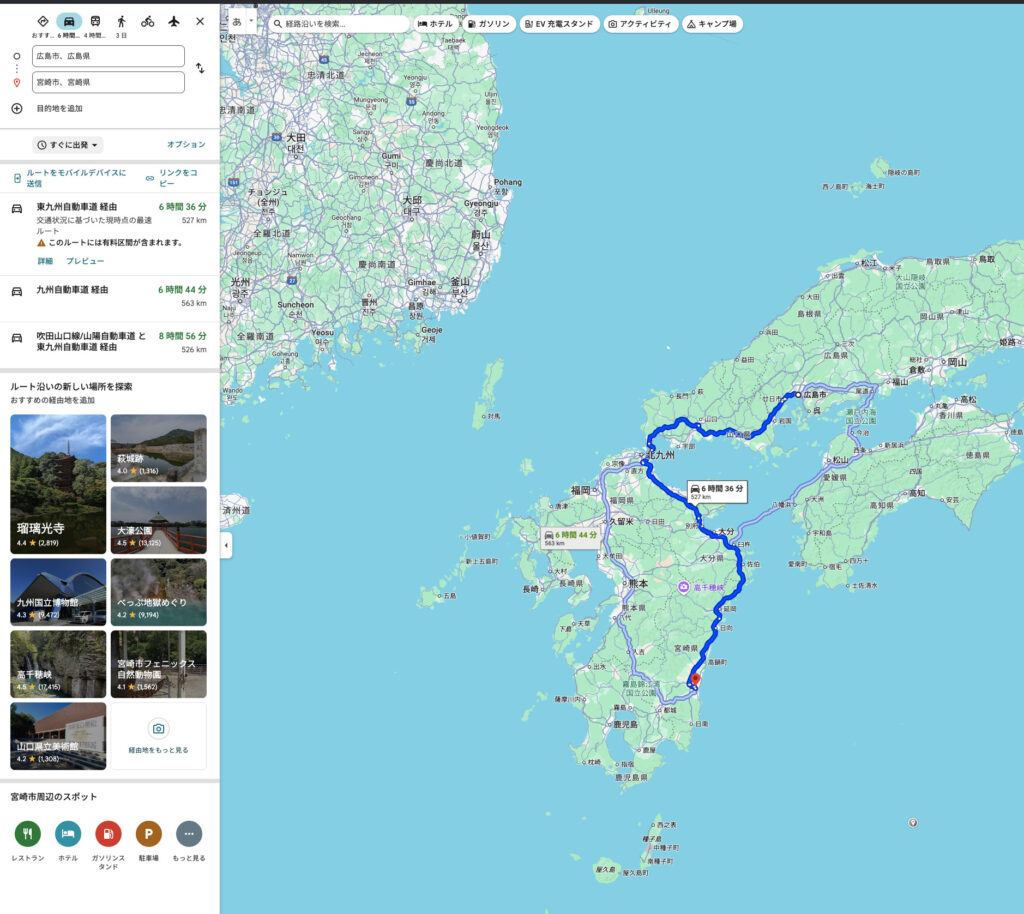Click the red destination pin at 宮崎
This screenshot has height=914, width=1024.
696,679
